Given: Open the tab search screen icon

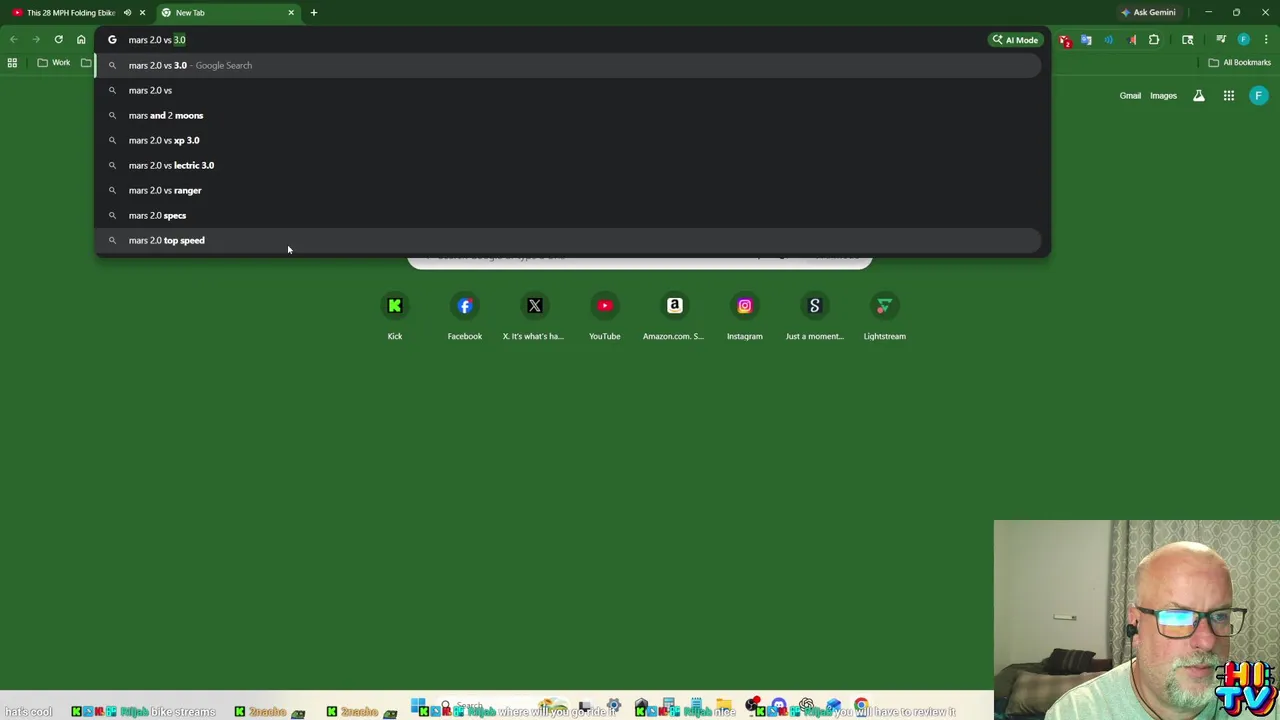Looking at the screenshot, I should (1188, 40).
